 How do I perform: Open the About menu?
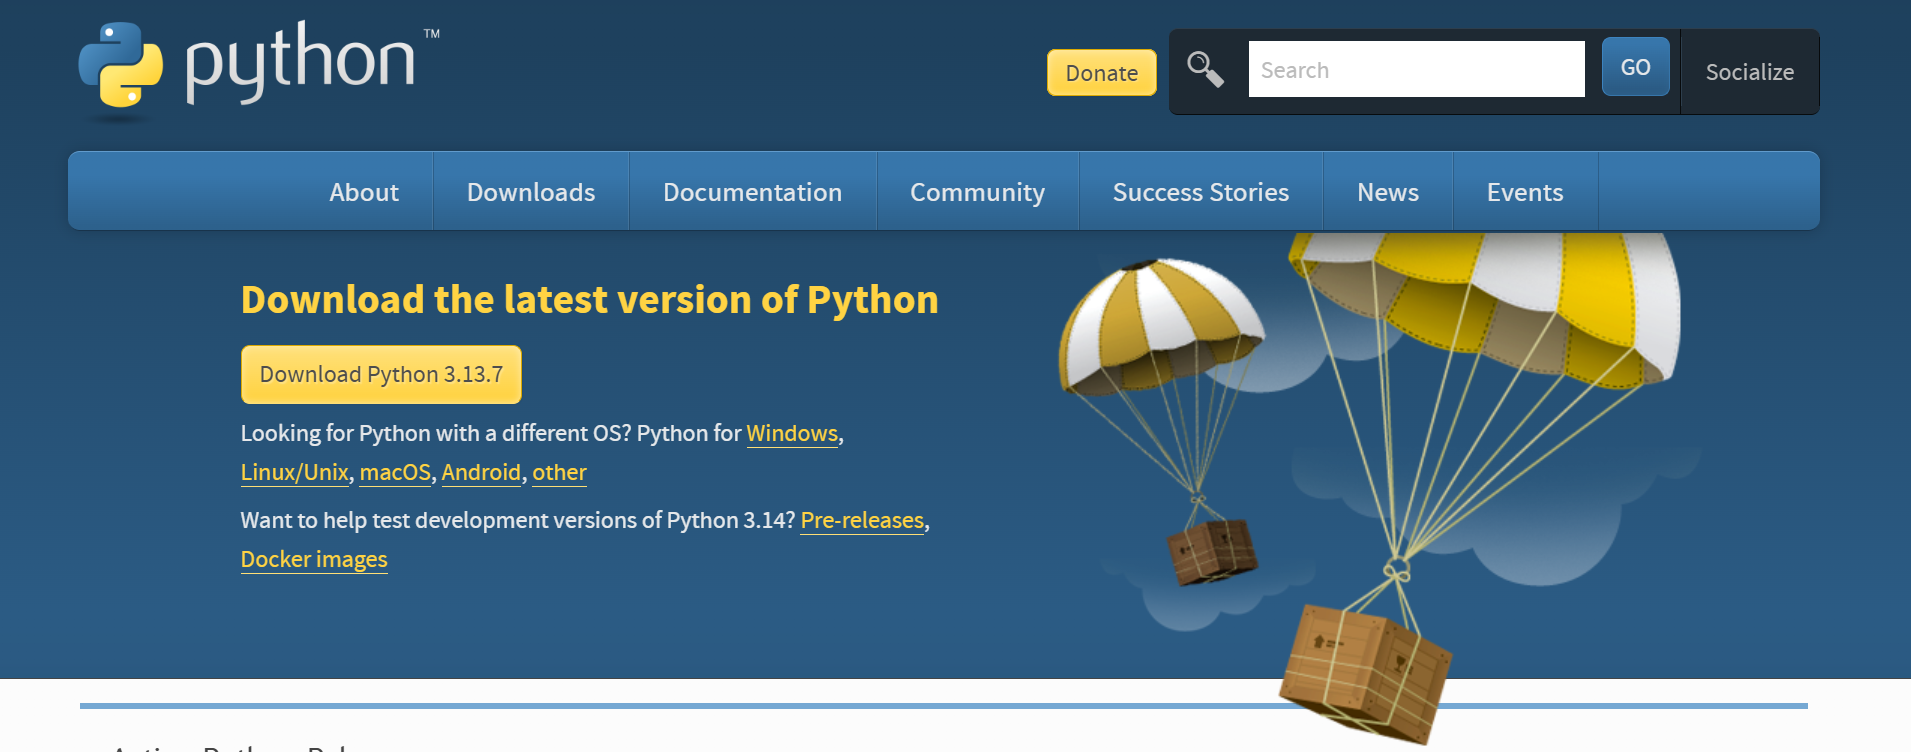tap(364, 192)
